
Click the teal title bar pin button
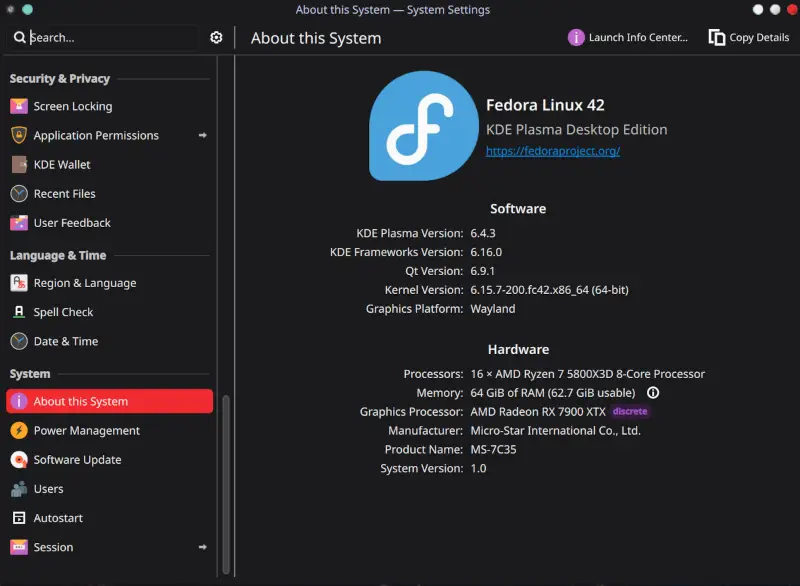coord(28,9)
